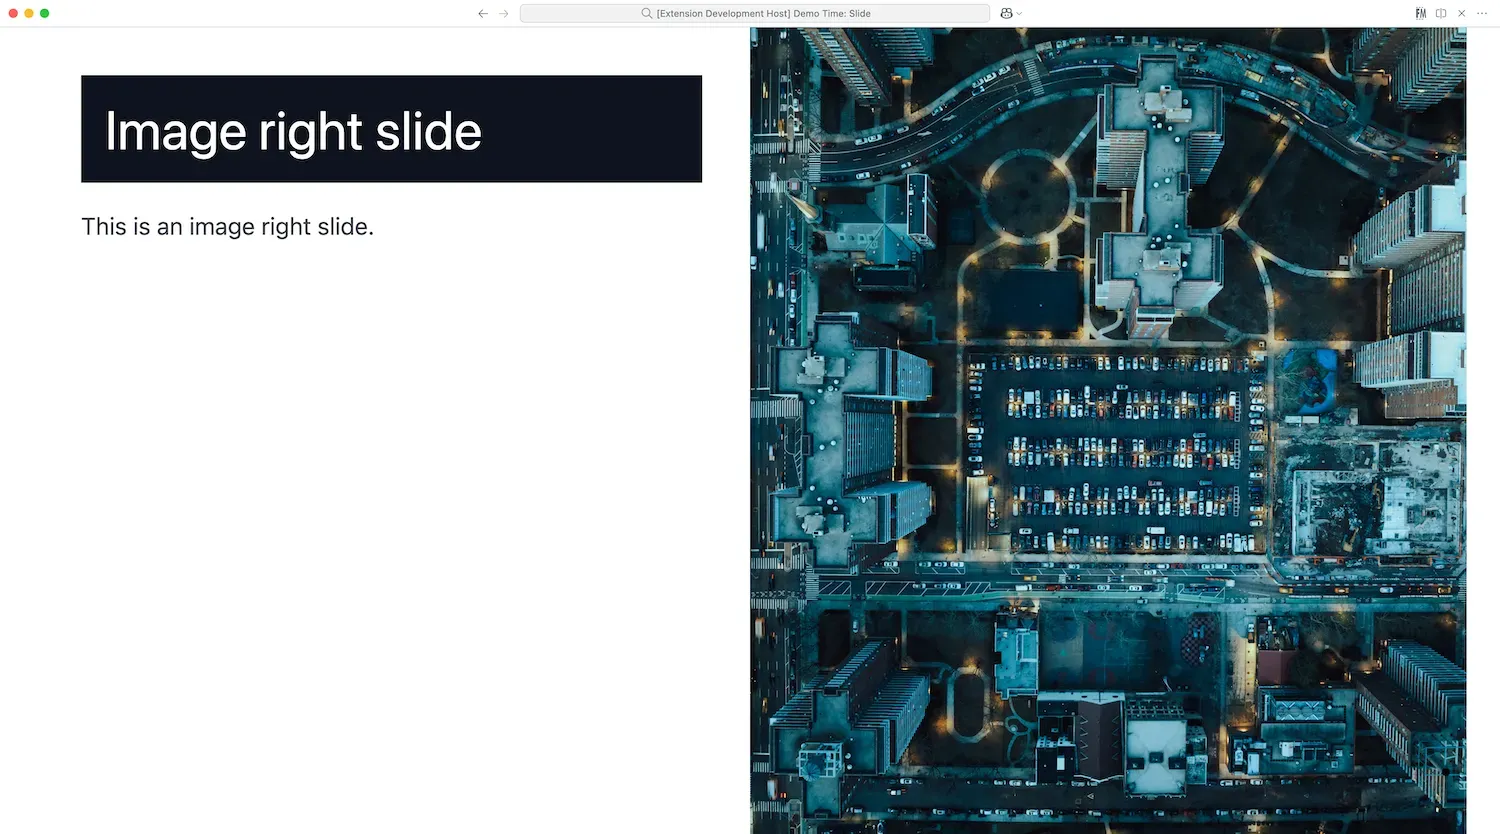The width and height of the screenshot is (1500, 834).
Task: Click "This is an image right slide." text
Action: click(x=227, y=227)
